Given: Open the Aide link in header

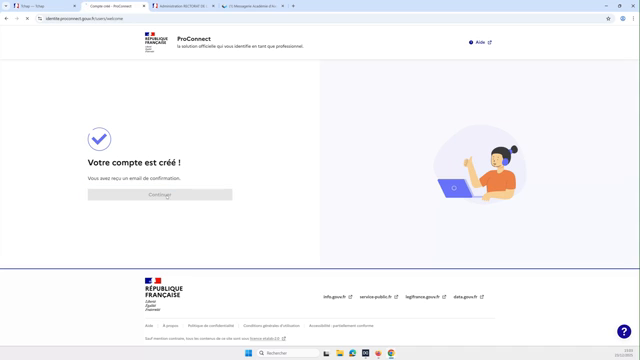Looking at the screenshot, I should coord(480,42).
